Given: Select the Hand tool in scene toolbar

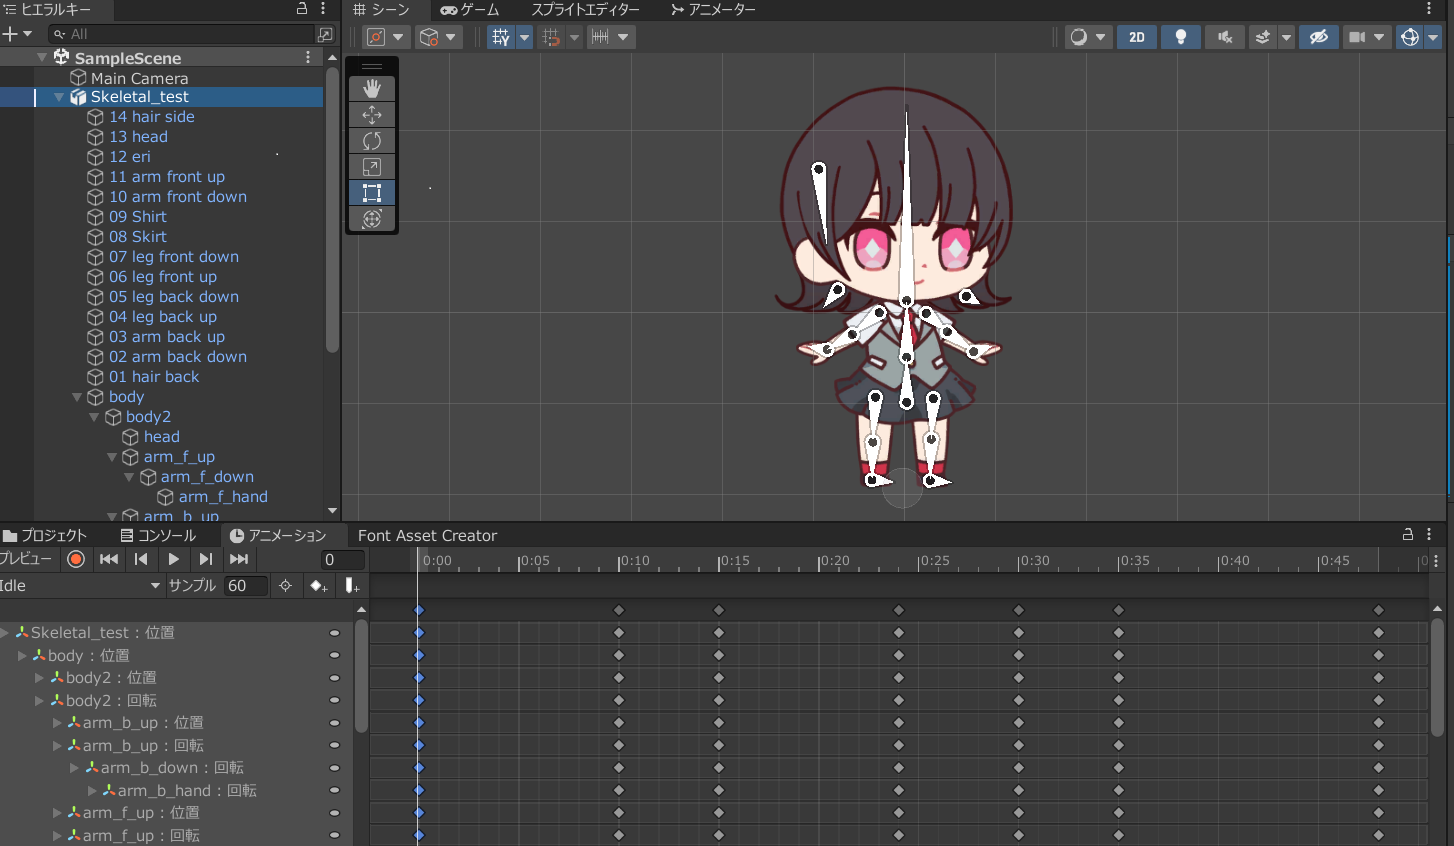Looking at the screenshot, I should coord(372,89).
